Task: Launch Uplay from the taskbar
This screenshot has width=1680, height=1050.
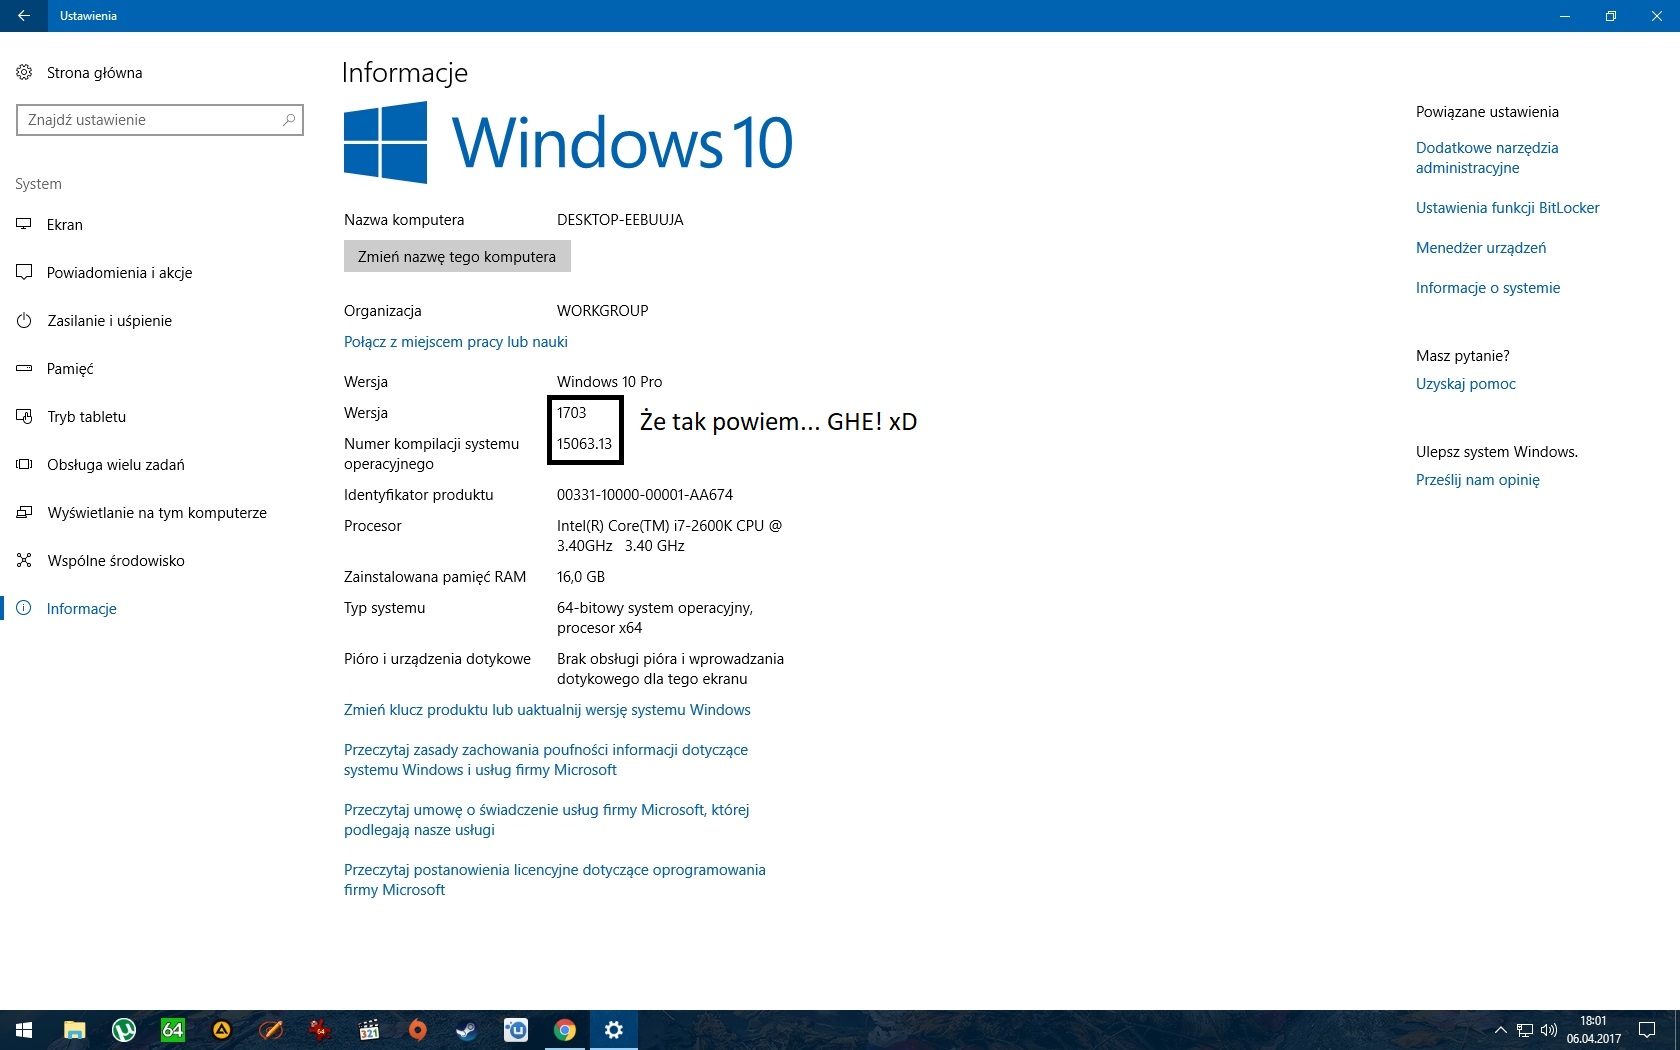Action: click(x=515, y=1030)
